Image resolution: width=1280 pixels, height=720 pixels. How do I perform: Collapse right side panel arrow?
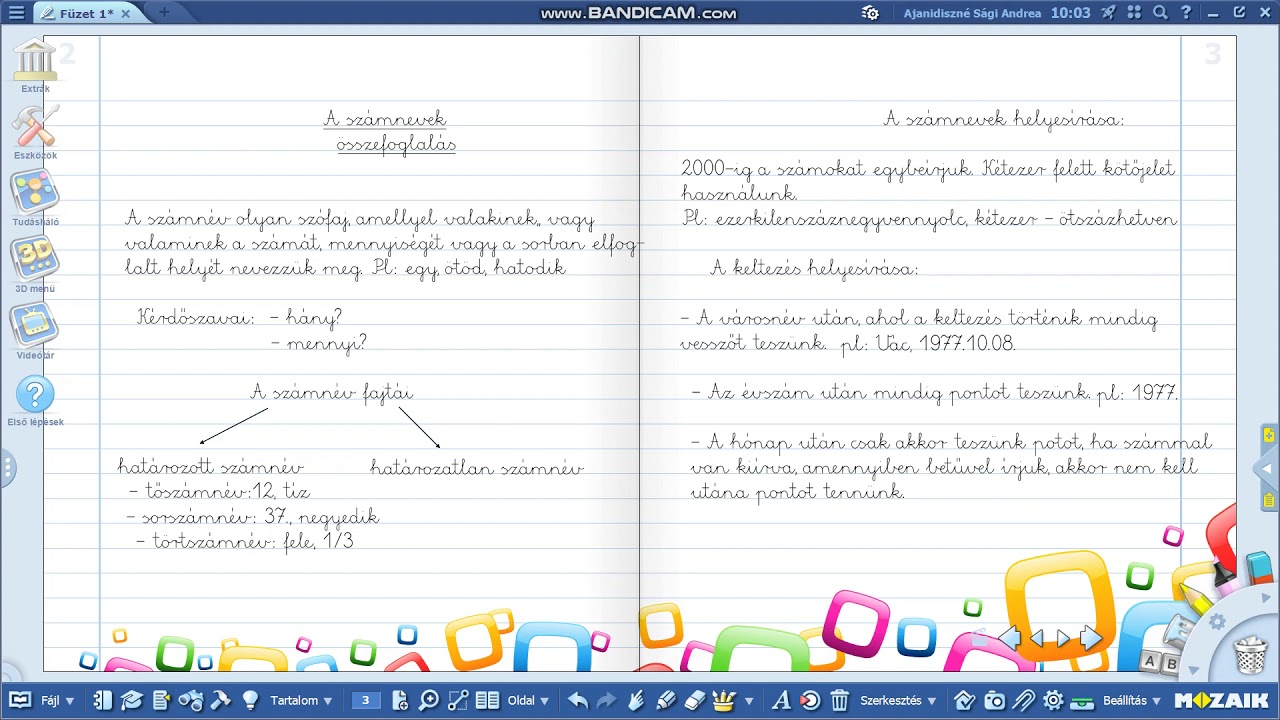(x=1264, y=467)
